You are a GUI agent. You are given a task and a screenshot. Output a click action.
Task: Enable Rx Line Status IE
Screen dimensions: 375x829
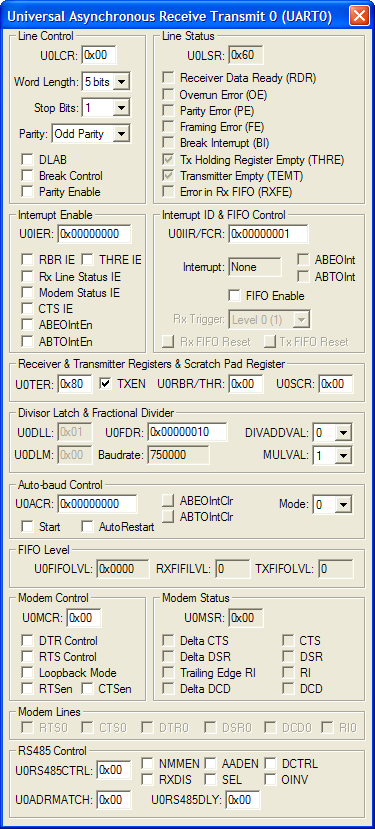(x=27, y=276)
